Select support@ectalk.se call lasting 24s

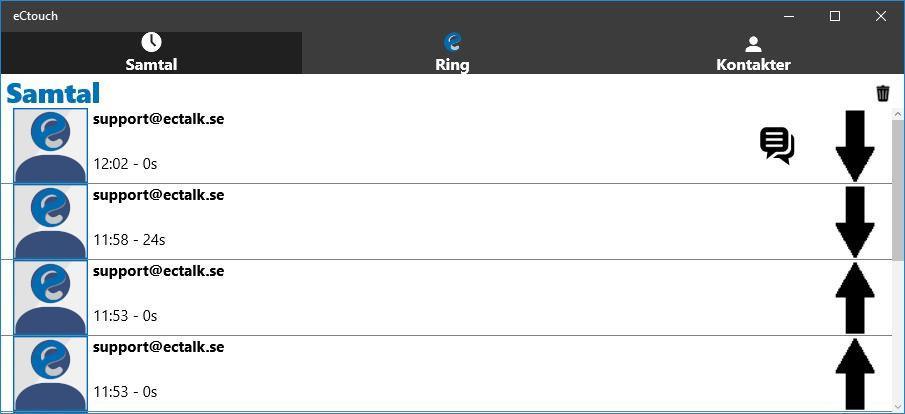[x=447, y=222]
